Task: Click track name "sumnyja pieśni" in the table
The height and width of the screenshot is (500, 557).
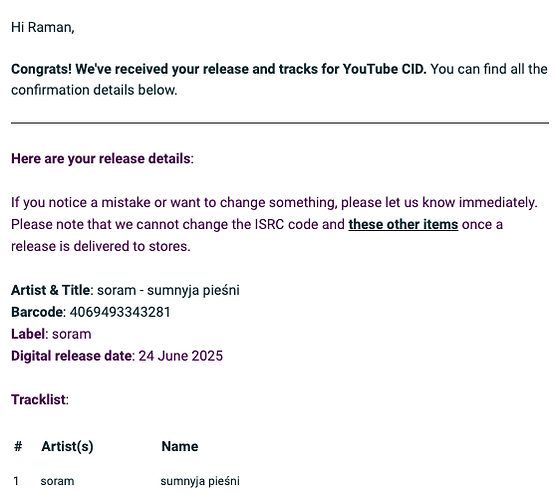Action: click(200, 481)
